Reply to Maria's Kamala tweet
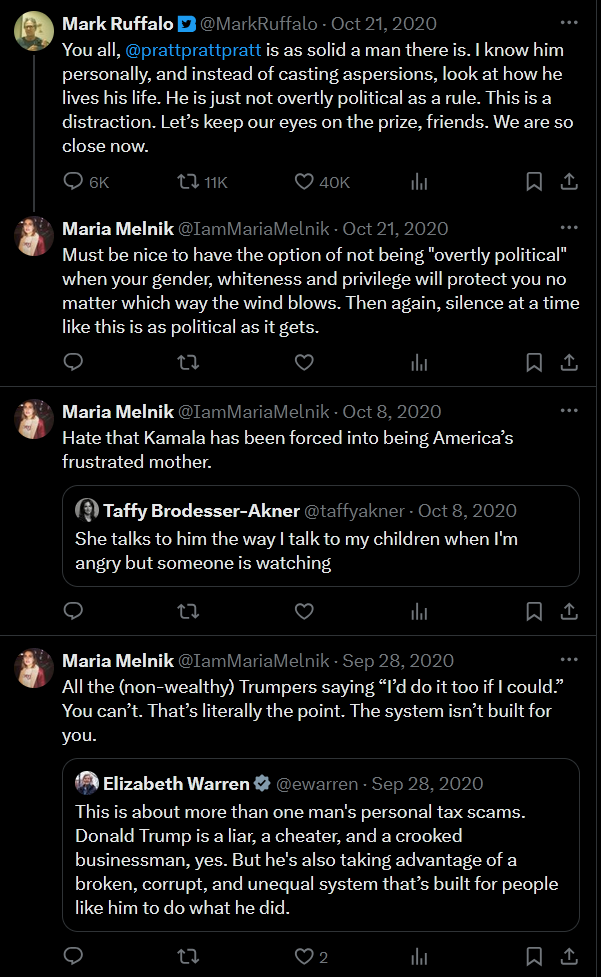601x977 pixels. point(73,610)
